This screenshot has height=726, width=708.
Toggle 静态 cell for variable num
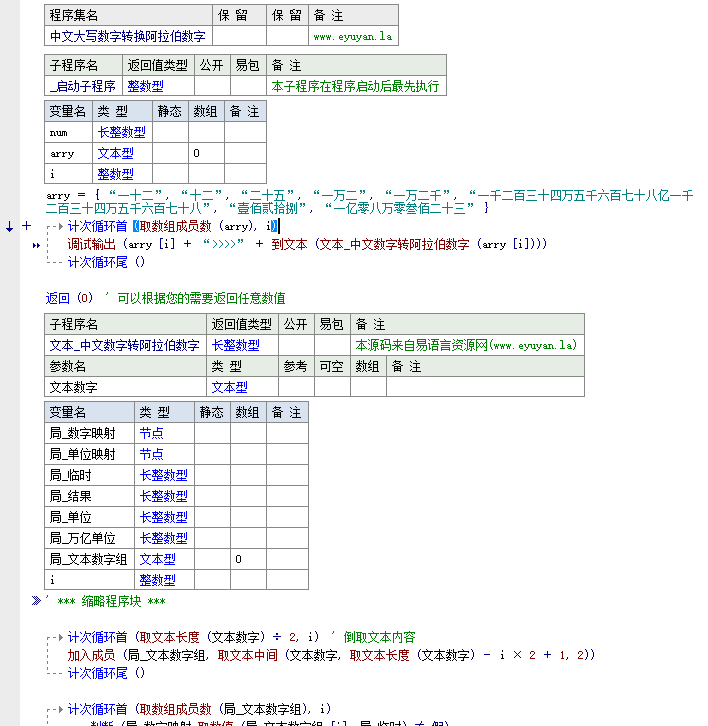click(170, 132)
